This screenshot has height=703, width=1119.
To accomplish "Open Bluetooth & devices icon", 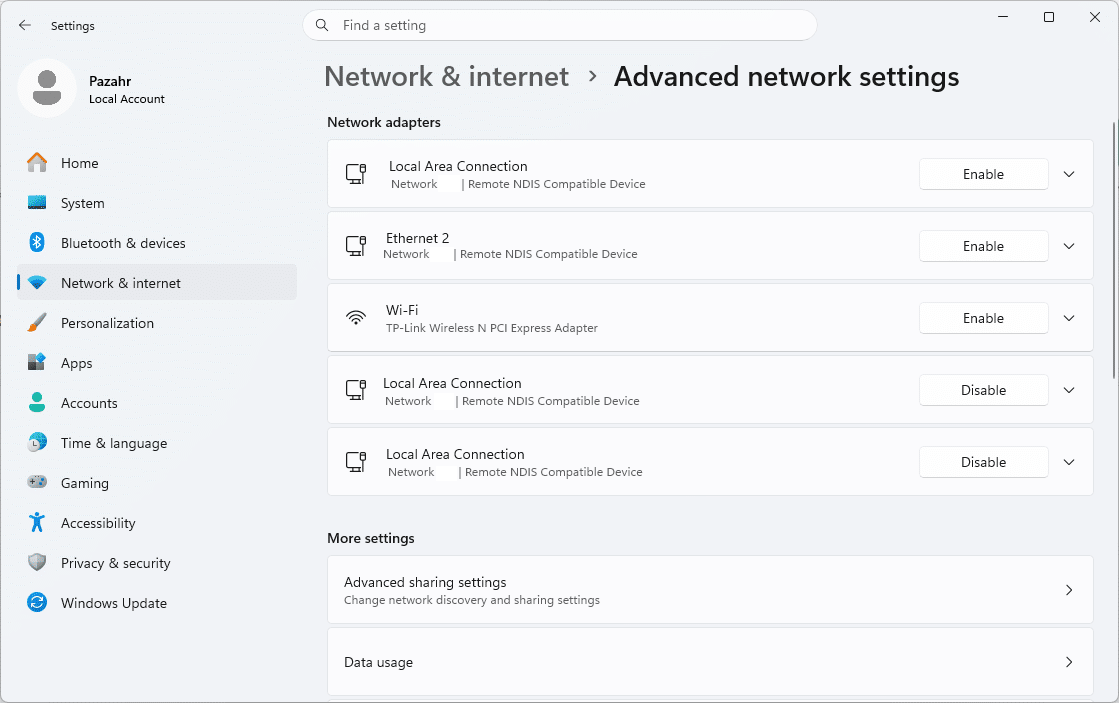I will (x=37, y=243).
